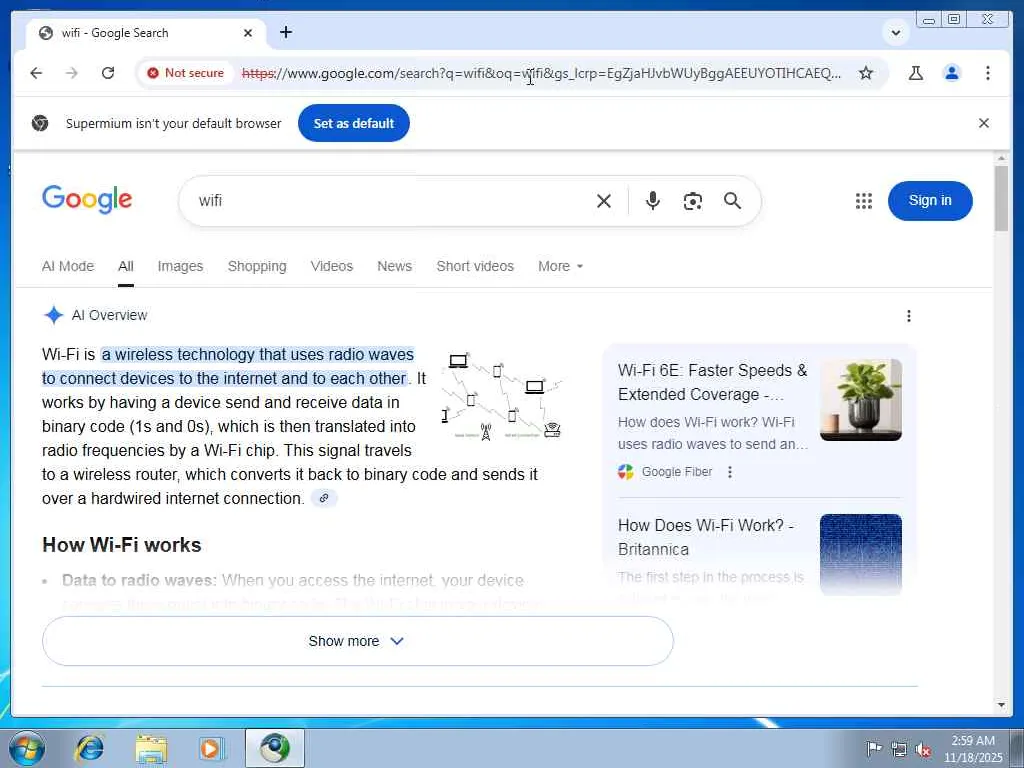Dismiss the default browser infobar
1024x768 pixels.
point(984,123)
